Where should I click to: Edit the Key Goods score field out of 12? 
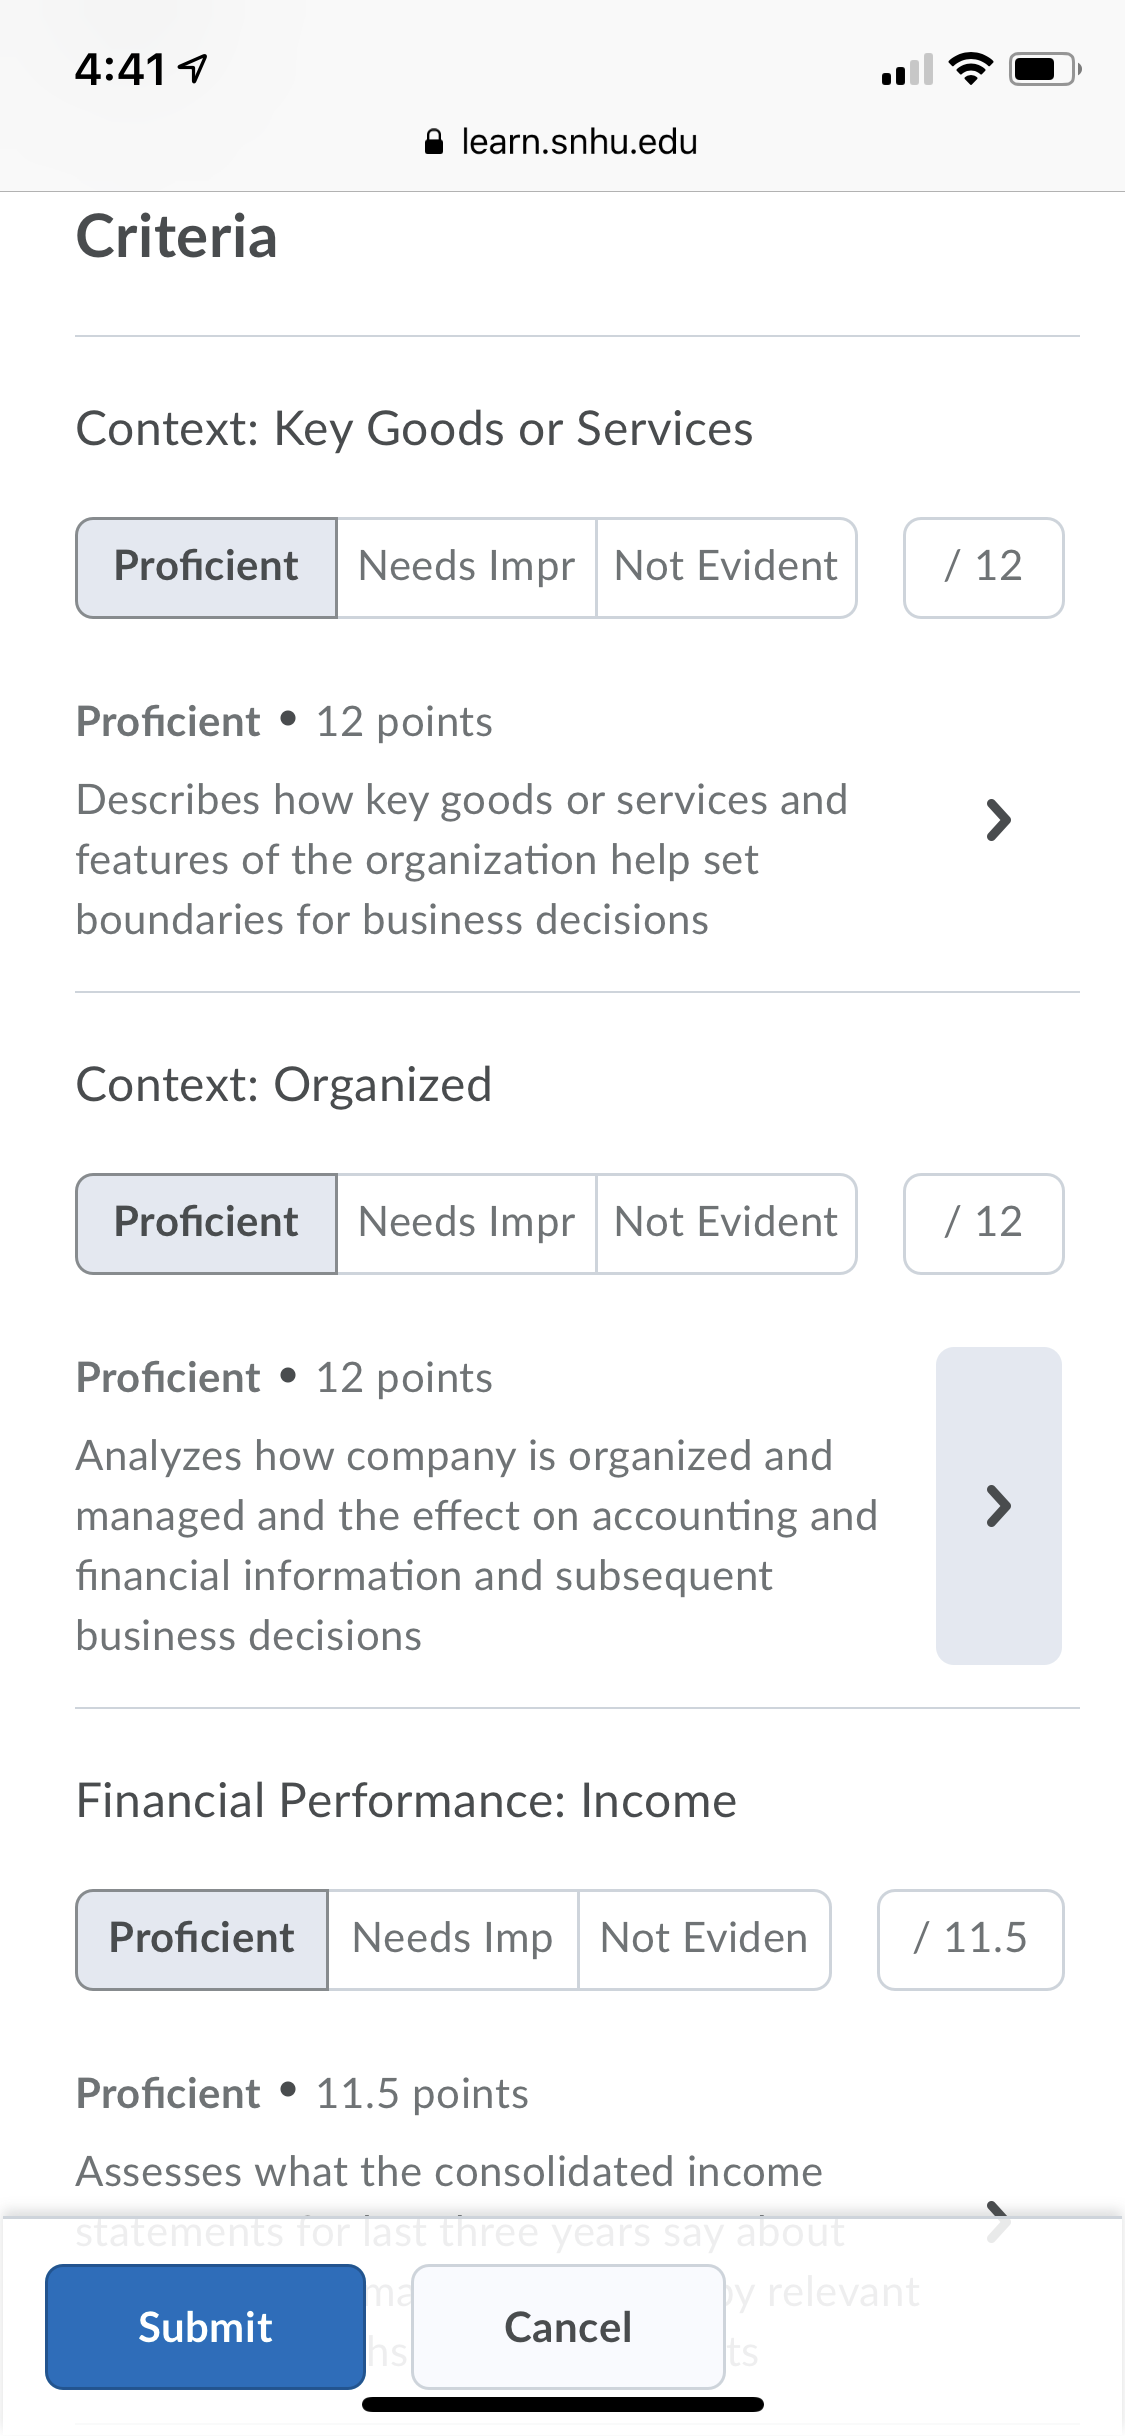984,568
